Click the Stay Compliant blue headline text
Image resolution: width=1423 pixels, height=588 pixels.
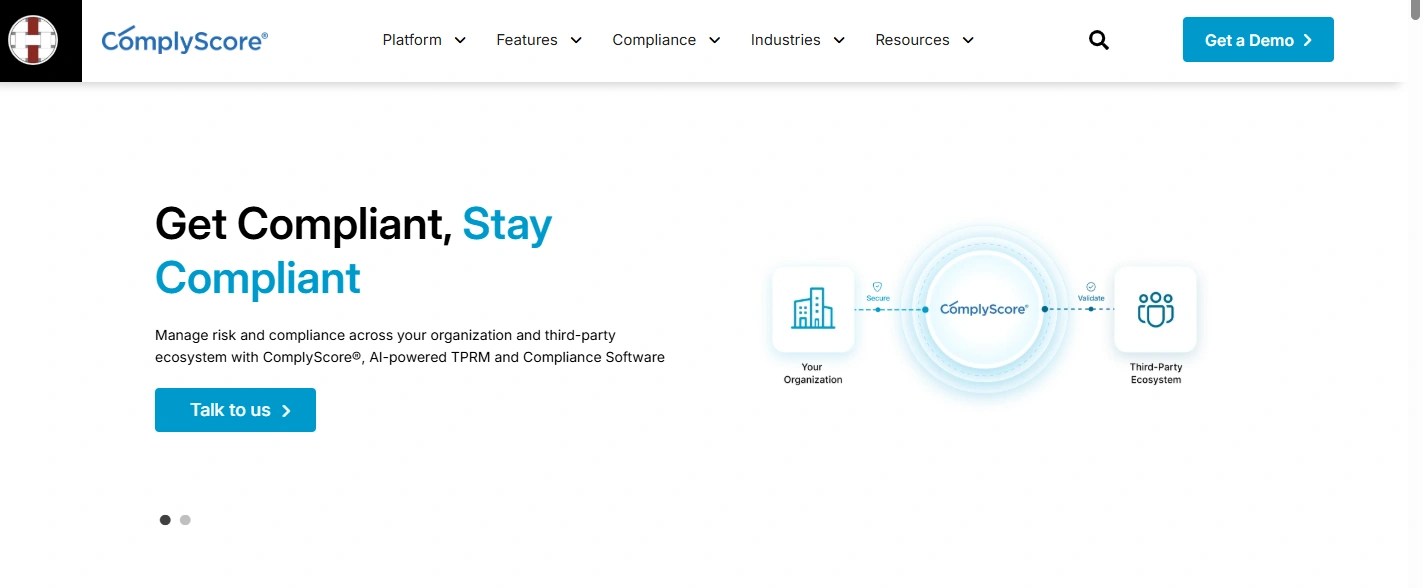[354, 251]
